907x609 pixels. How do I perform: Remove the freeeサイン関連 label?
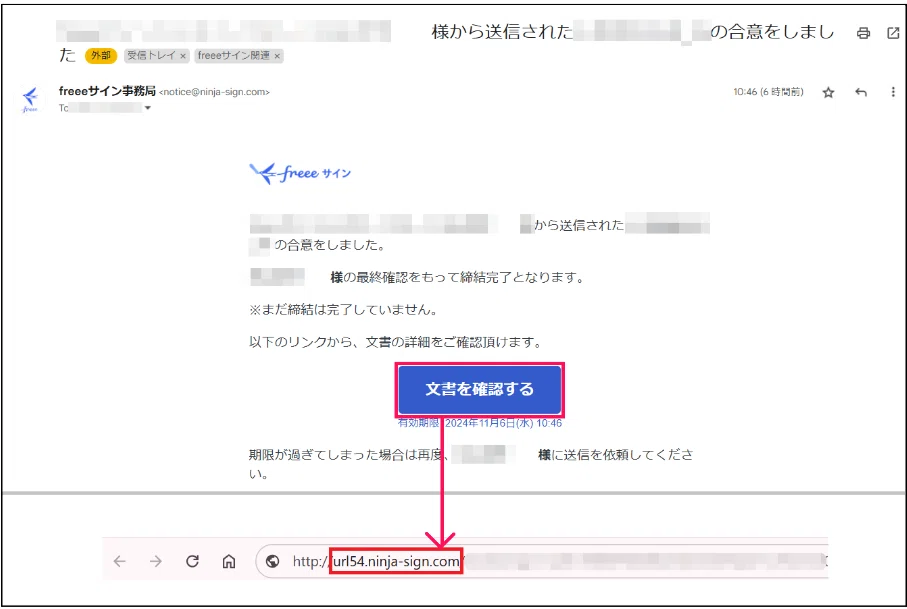point(277,56)
